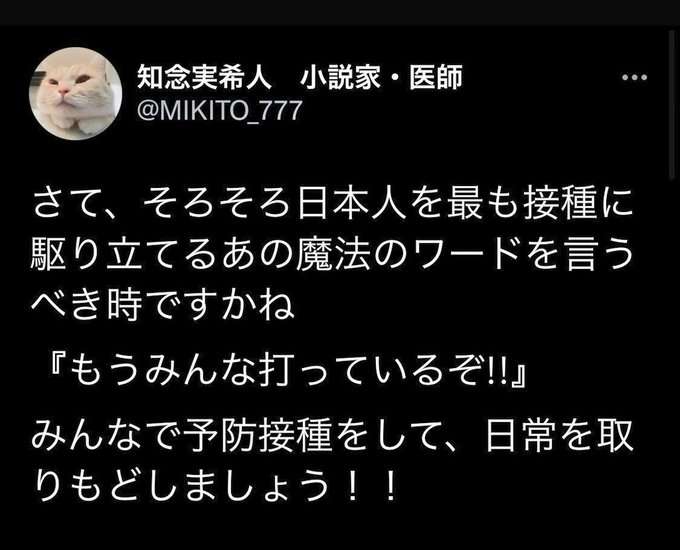Open the three-dot more options menu
Image resolution: width=680 pixels, height=550 pixels.
(x=634, y=78)
